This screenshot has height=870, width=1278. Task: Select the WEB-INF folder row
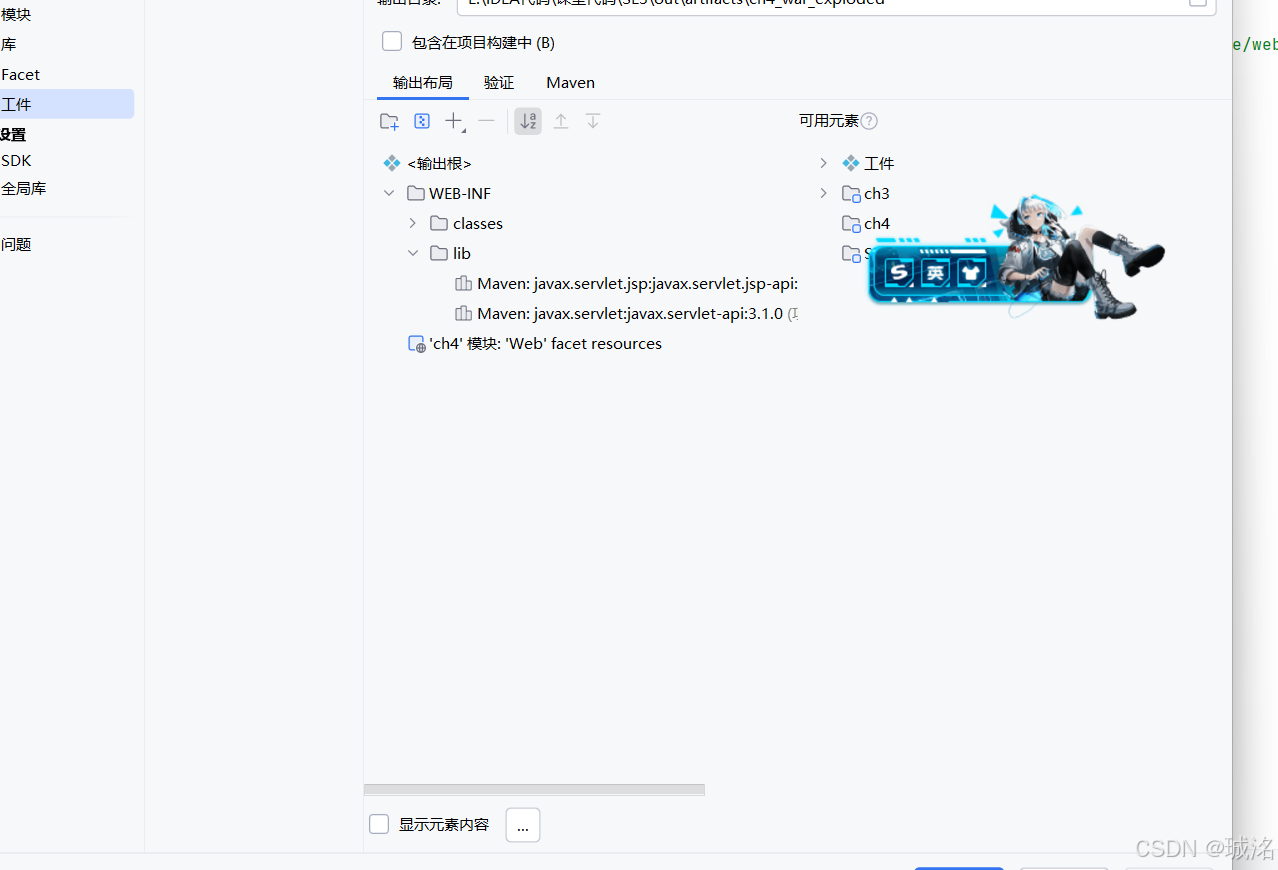tap(449, 193)
